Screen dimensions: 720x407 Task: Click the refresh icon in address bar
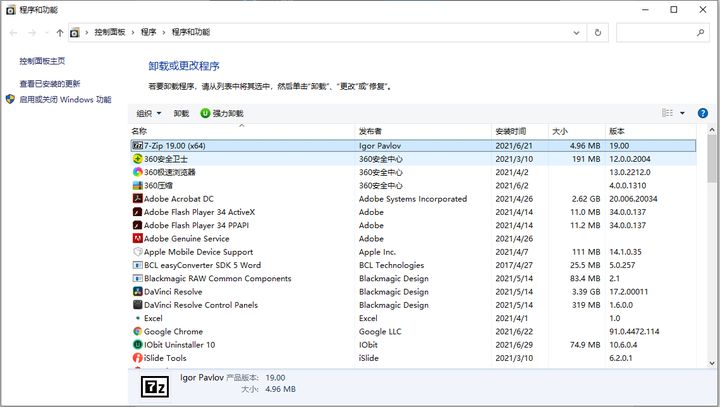[597, 32]
